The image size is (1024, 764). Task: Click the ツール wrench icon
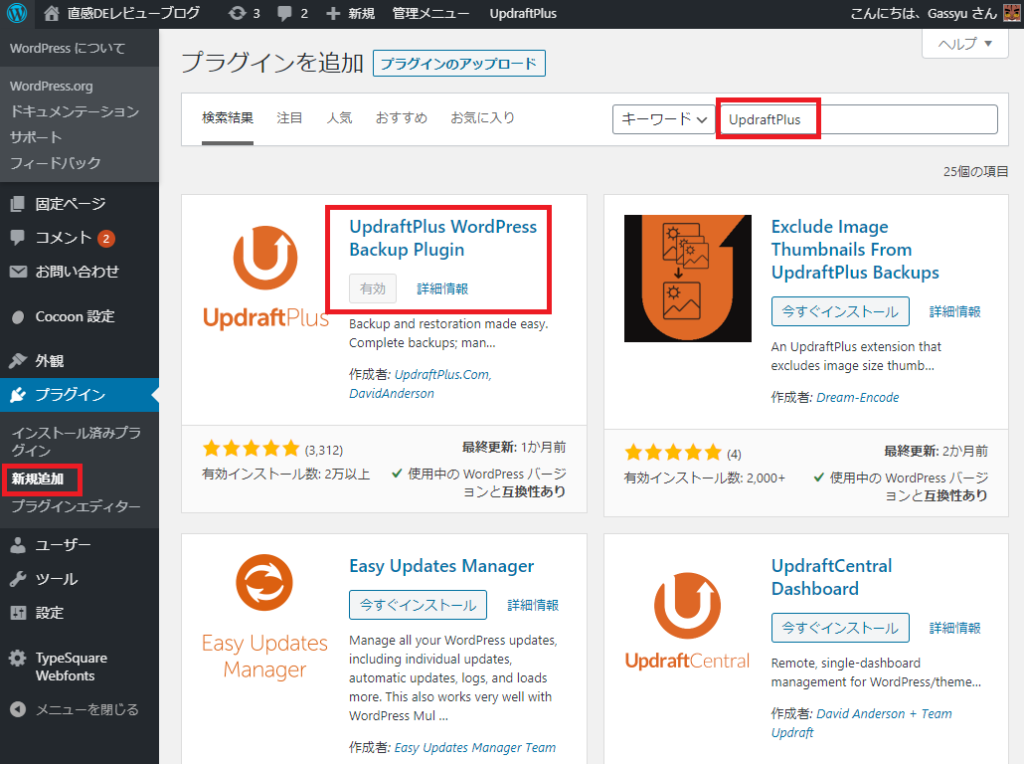pyautogui.click(x=18, y=579)
